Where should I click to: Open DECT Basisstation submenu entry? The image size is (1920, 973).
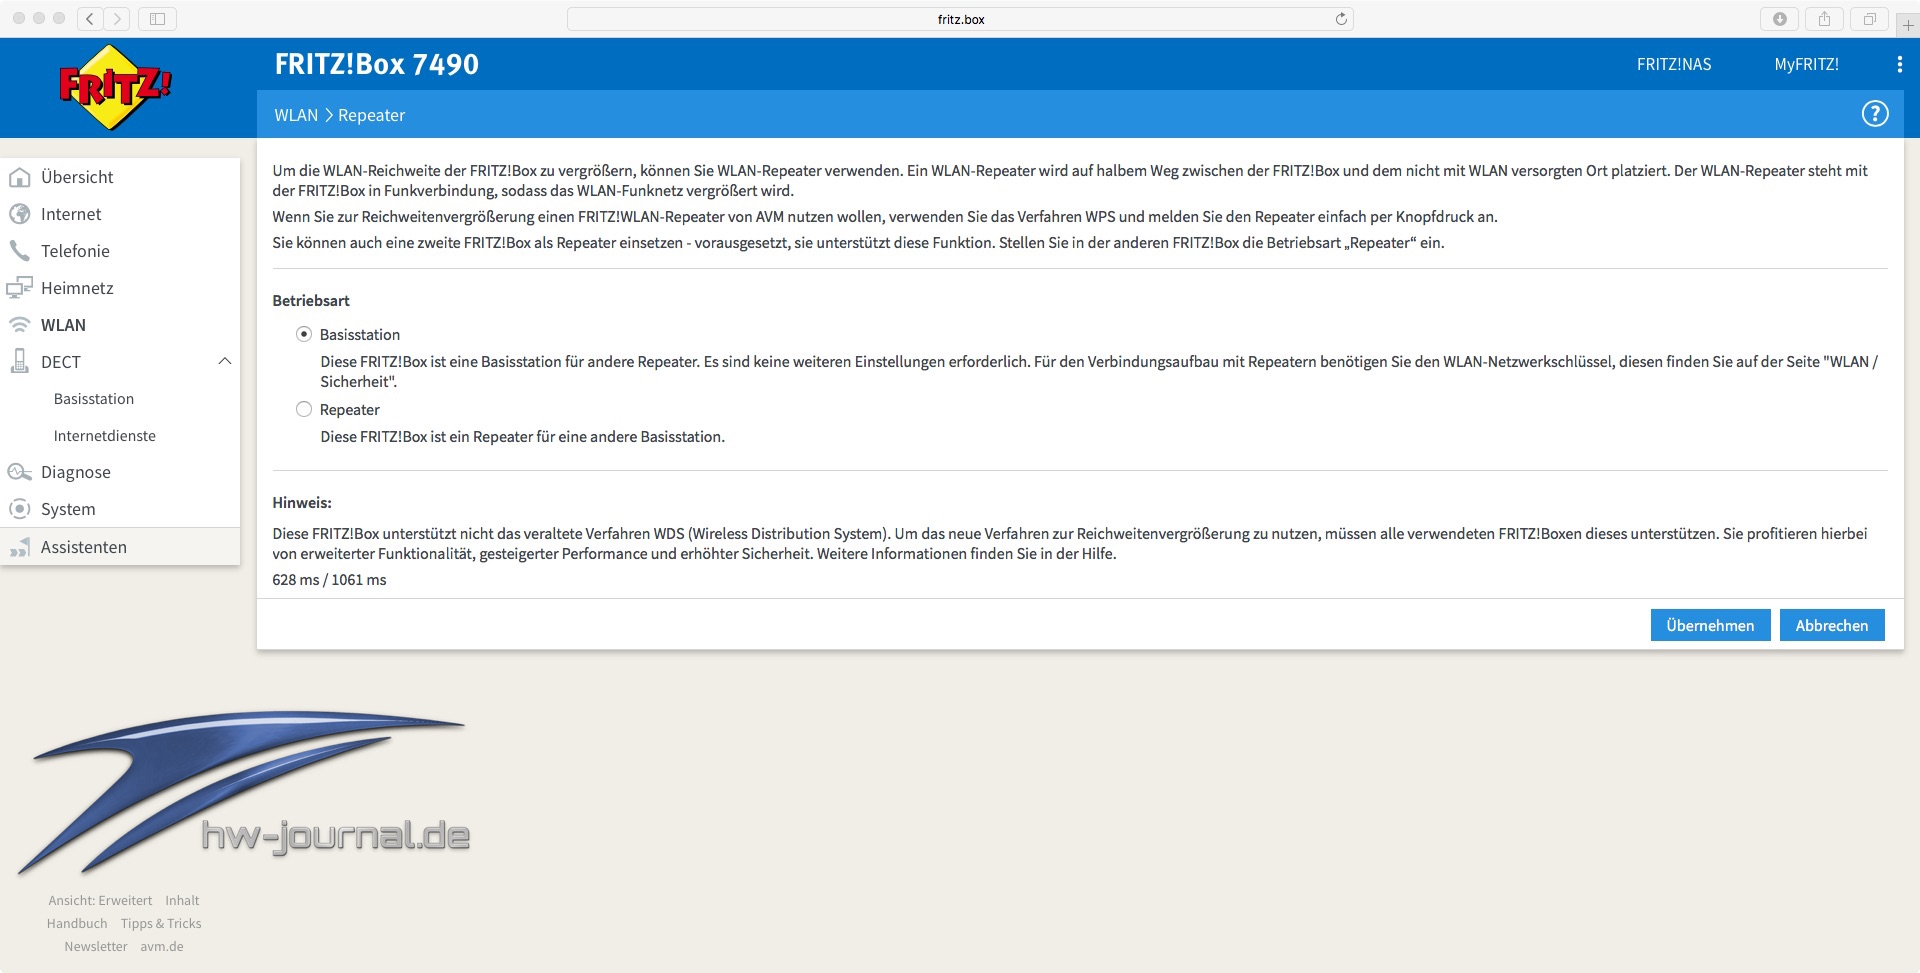click(x=94, y=398)
